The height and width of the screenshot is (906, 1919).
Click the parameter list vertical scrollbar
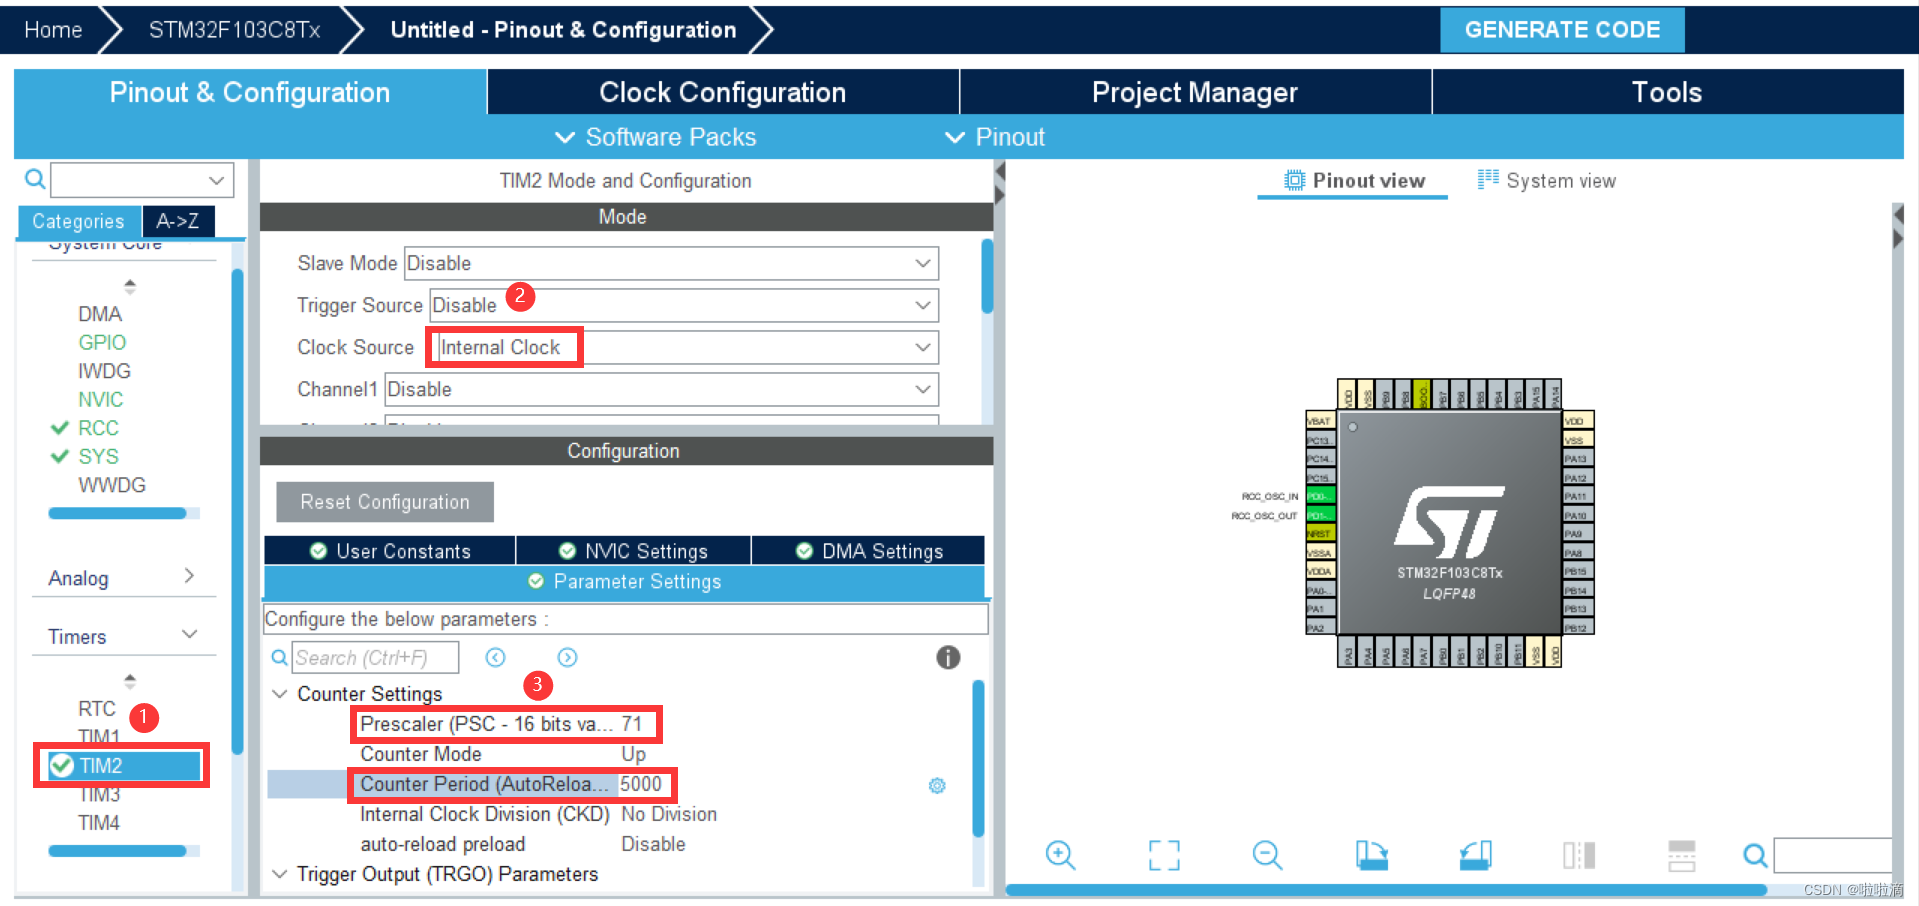pos(978,758)
